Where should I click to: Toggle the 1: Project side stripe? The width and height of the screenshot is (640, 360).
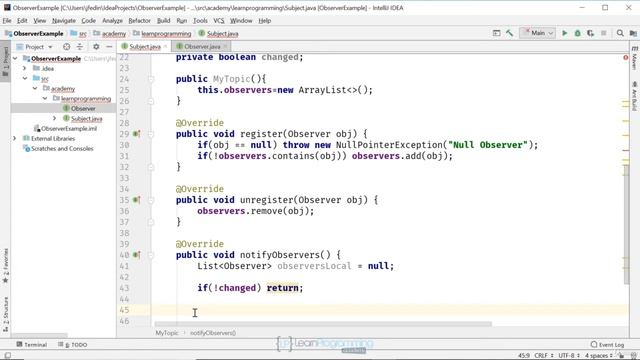5,61
